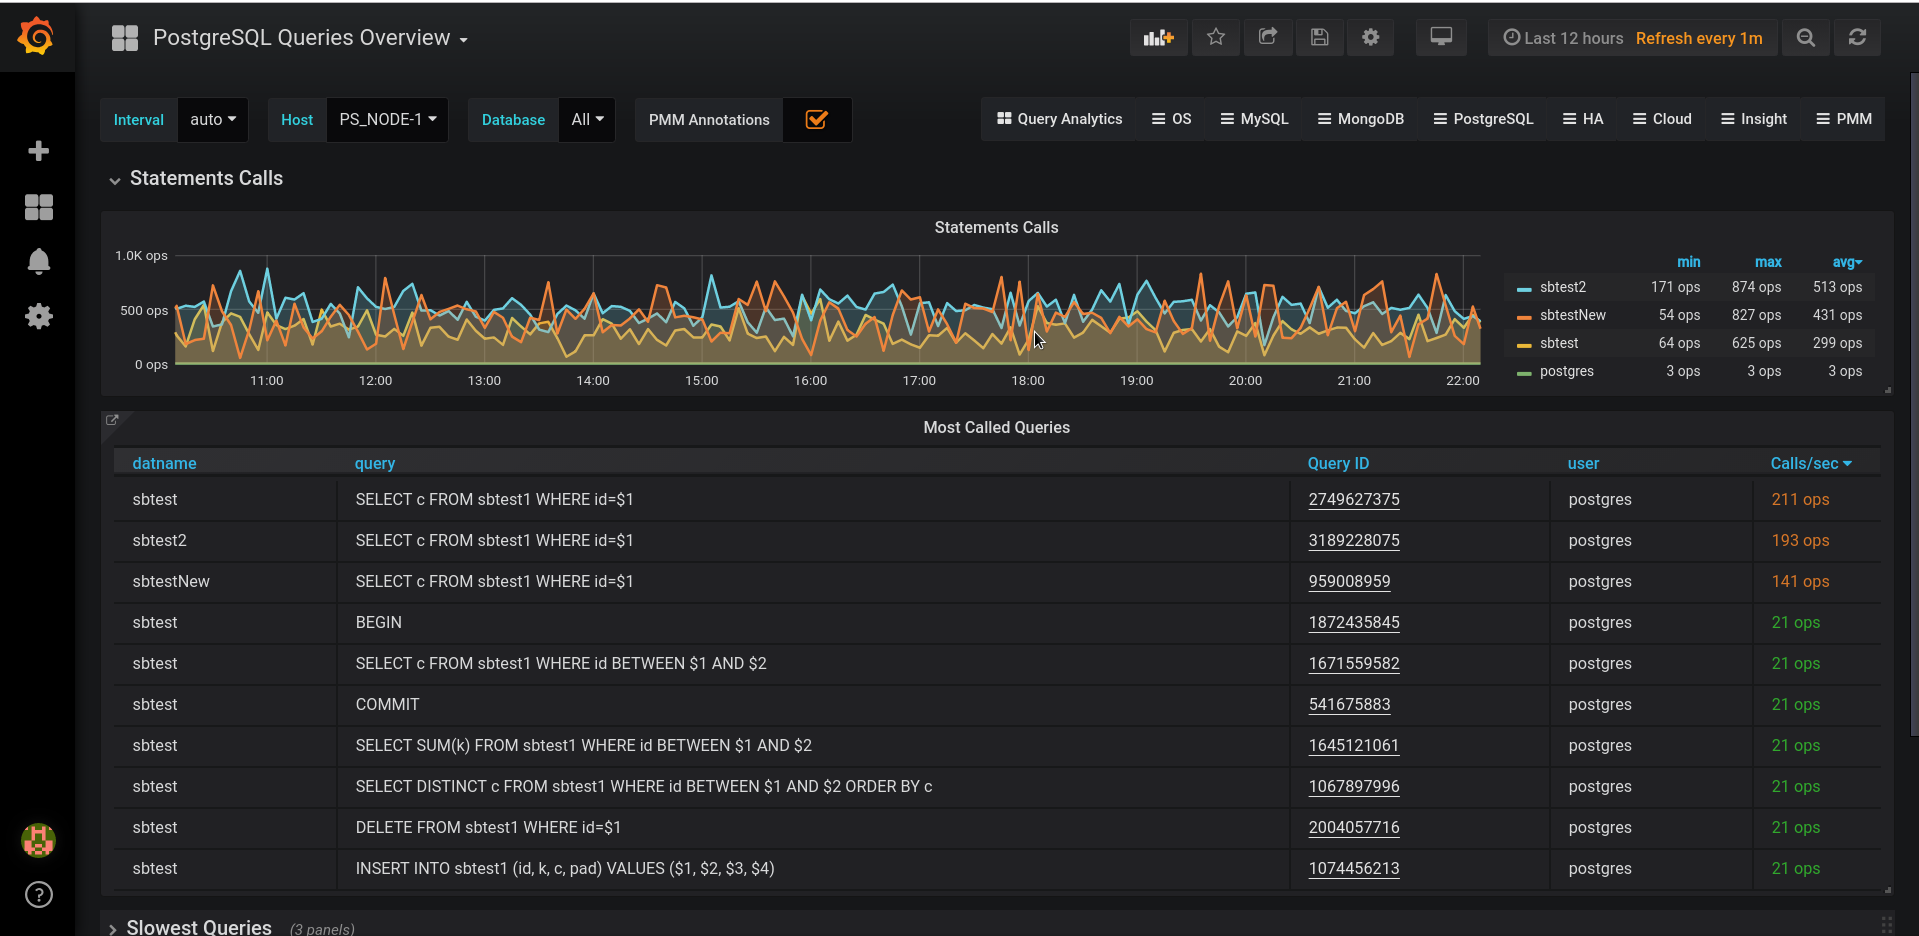Screen dimensions: 1919x936
Task: Open the Host PS_NODE-1 dropdown
Action: (x=387, y=120)
